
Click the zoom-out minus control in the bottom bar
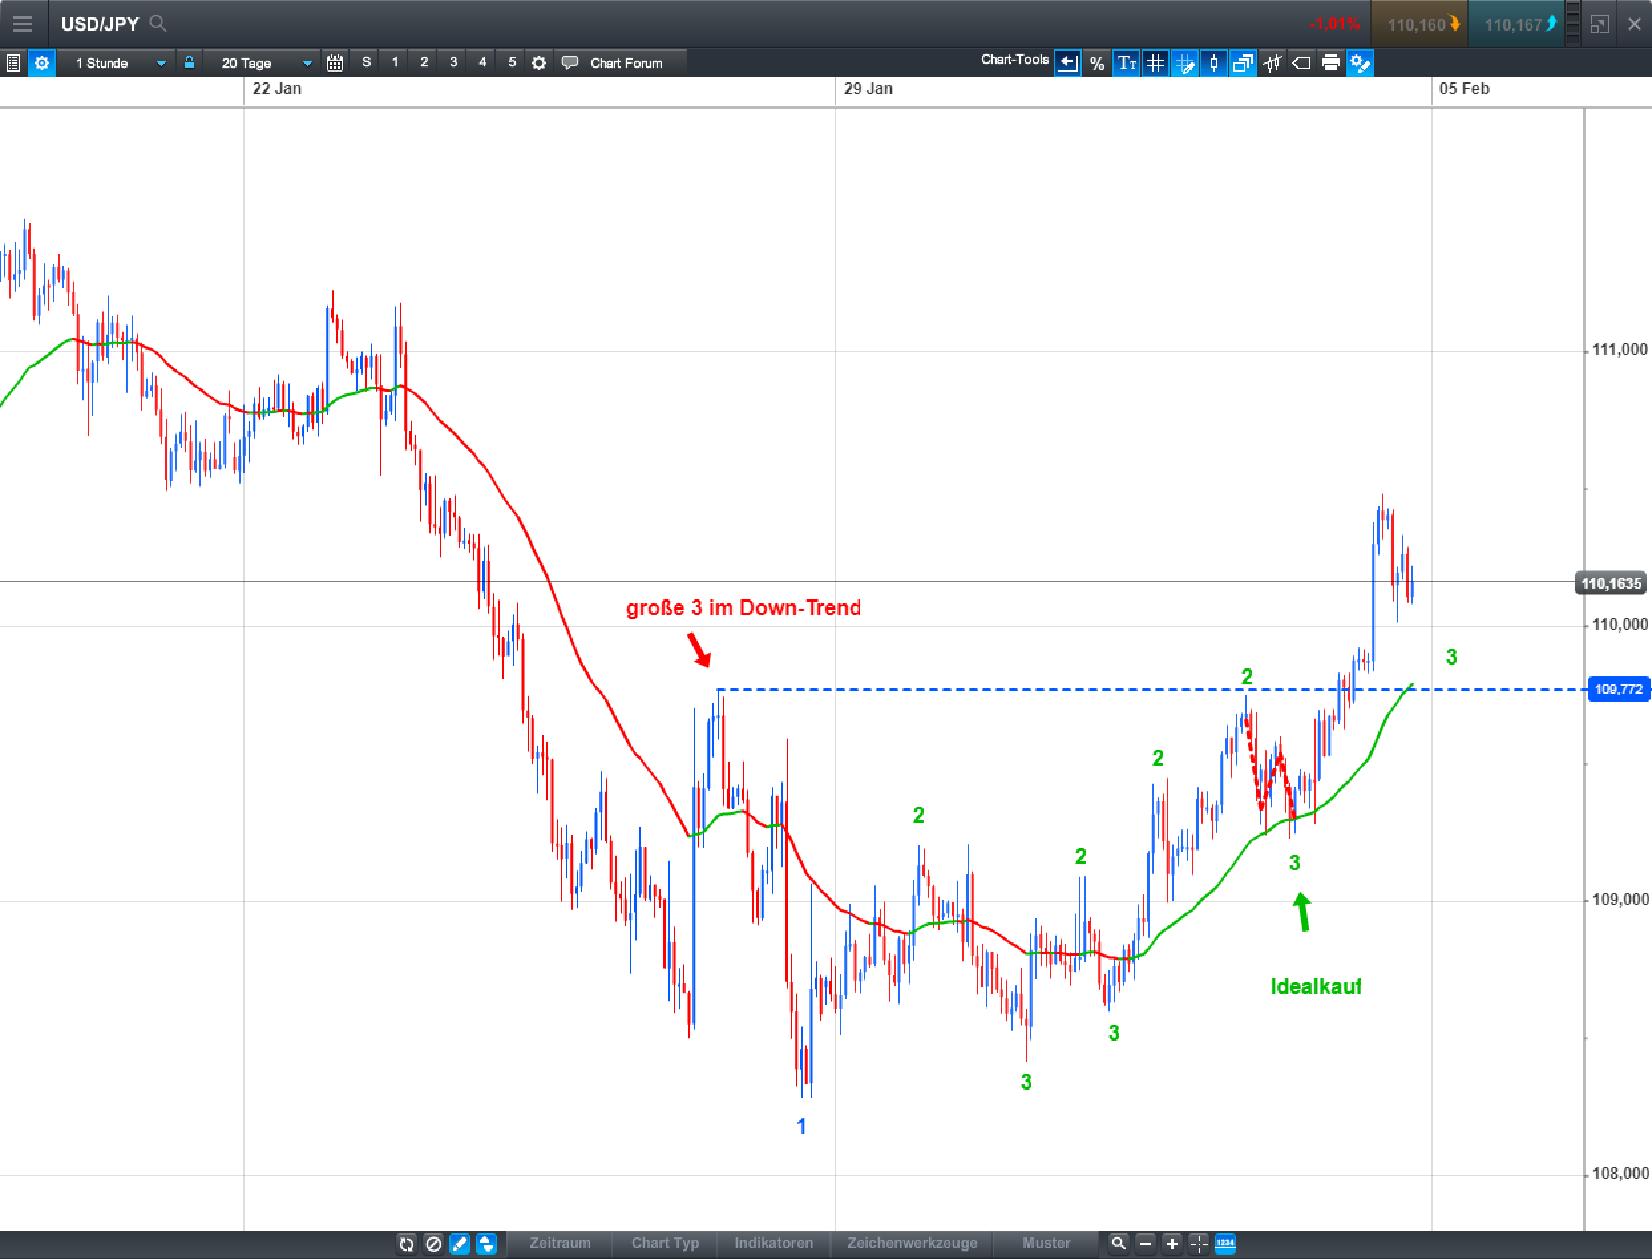click(1144, 1244)
